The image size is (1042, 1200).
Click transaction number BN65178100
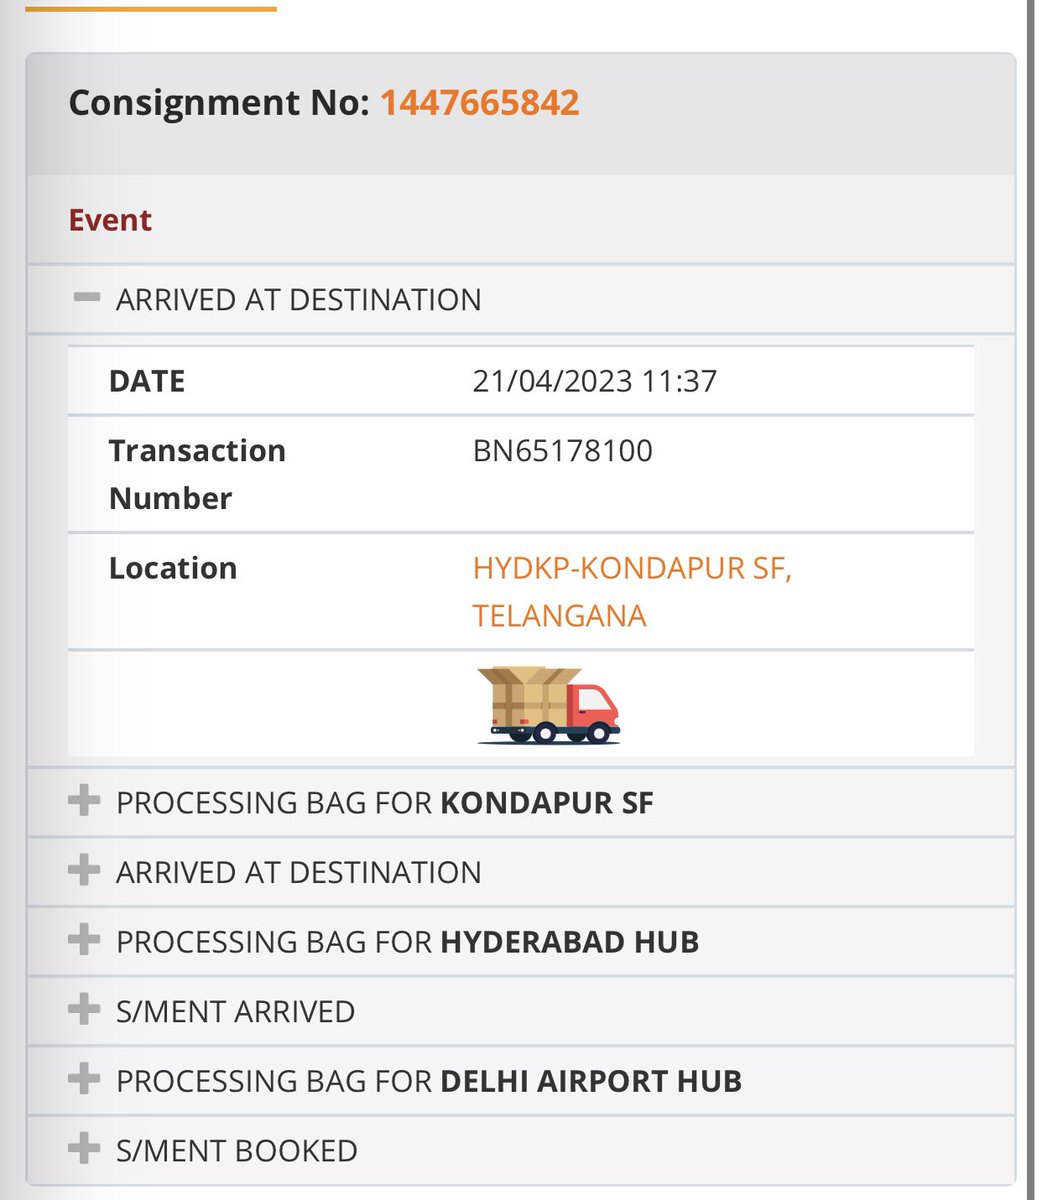563,451
